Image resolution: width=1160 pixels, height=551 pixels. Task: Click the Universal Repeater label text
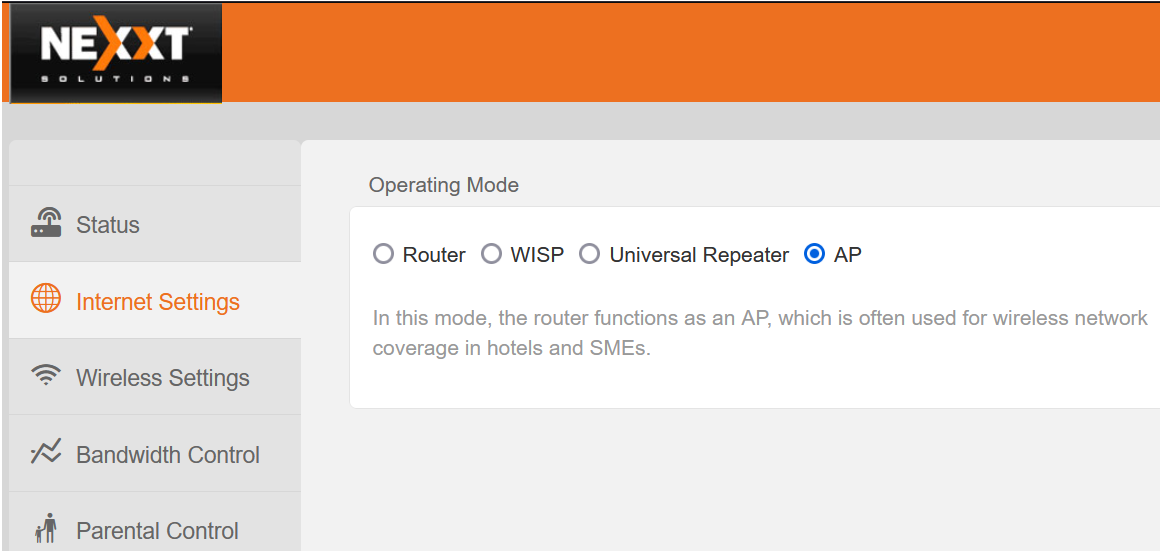point(699,255)
